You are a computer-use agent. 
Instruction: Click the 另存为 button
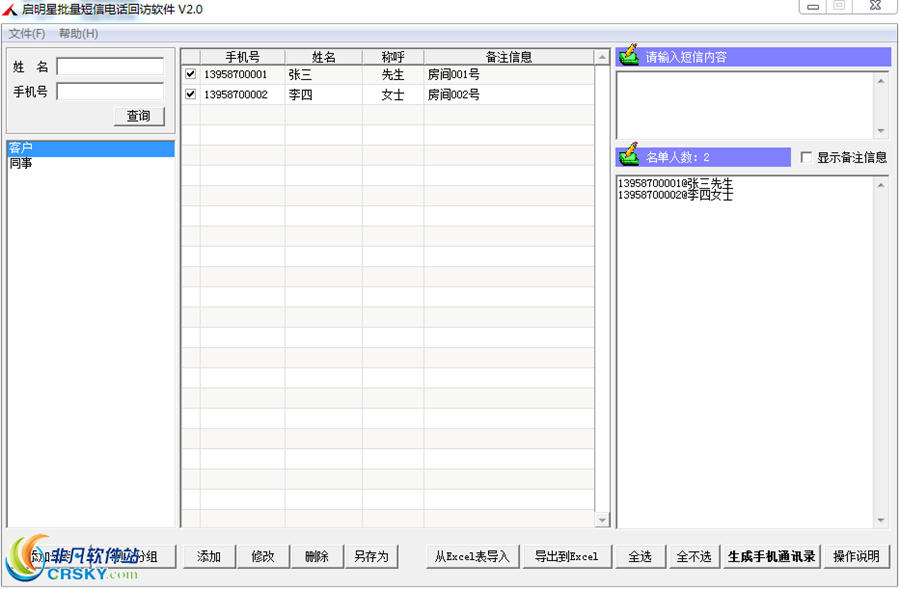point(371,556)
